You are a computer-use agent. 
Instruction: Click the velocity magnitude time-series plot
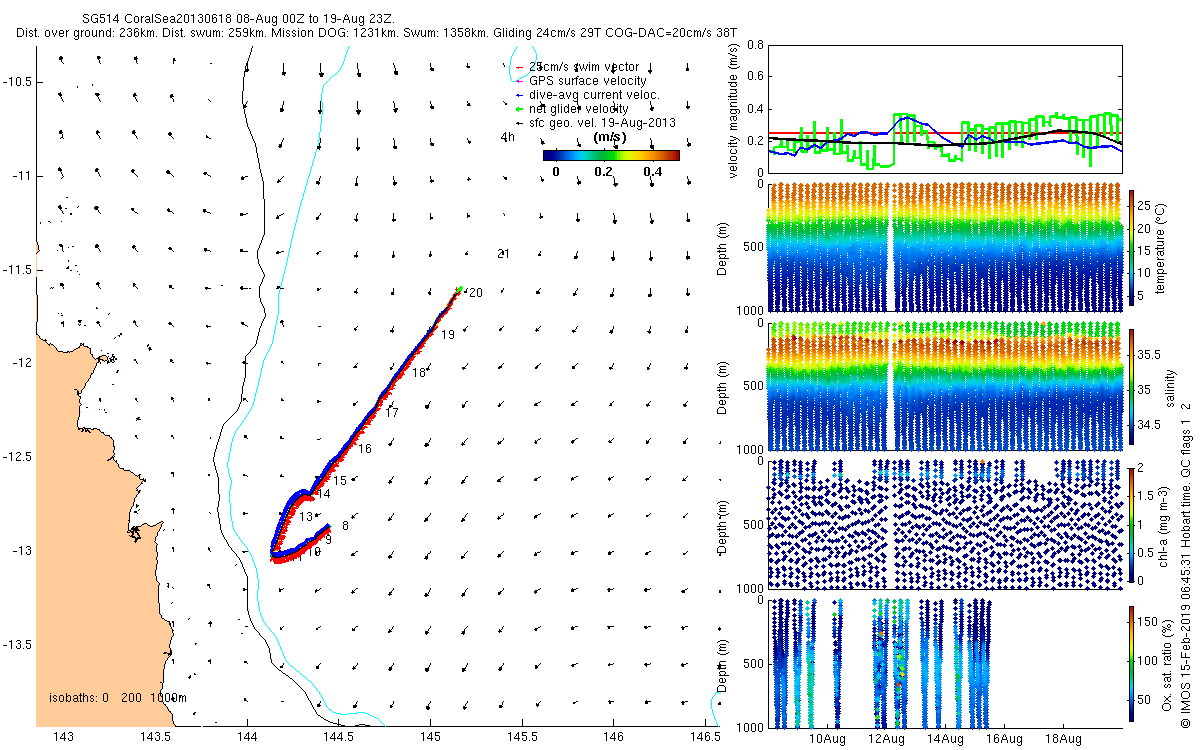click(x=946, y=109)
